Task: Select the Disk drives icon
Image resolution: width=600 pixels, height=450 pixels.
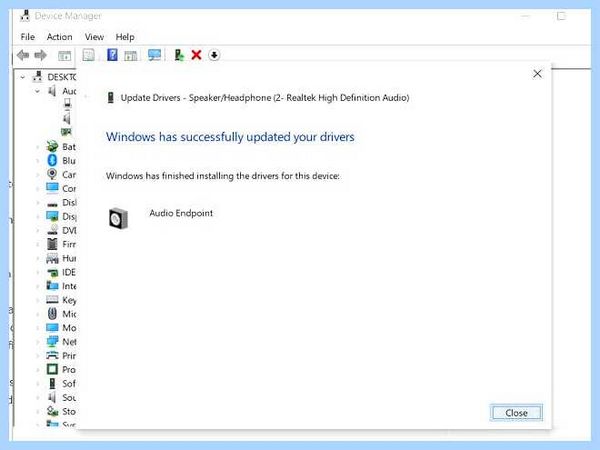Action: click(x=52, y=204)
